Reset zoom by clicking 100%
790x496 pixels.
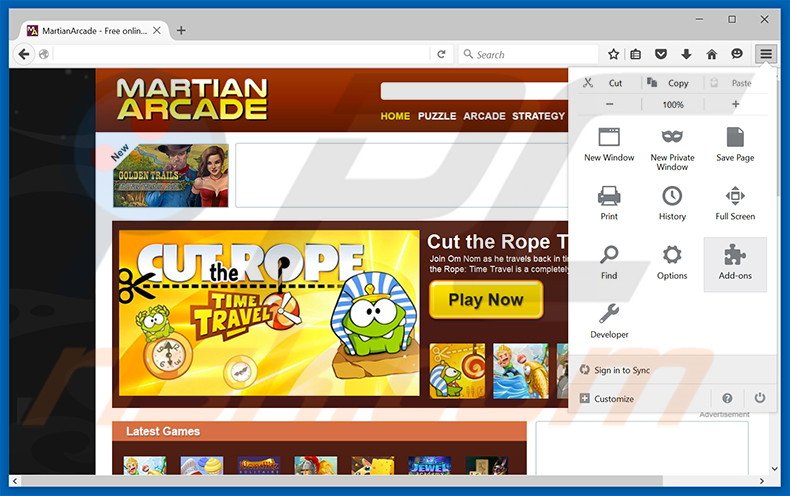pyautogui.click(x=673, y=104)
